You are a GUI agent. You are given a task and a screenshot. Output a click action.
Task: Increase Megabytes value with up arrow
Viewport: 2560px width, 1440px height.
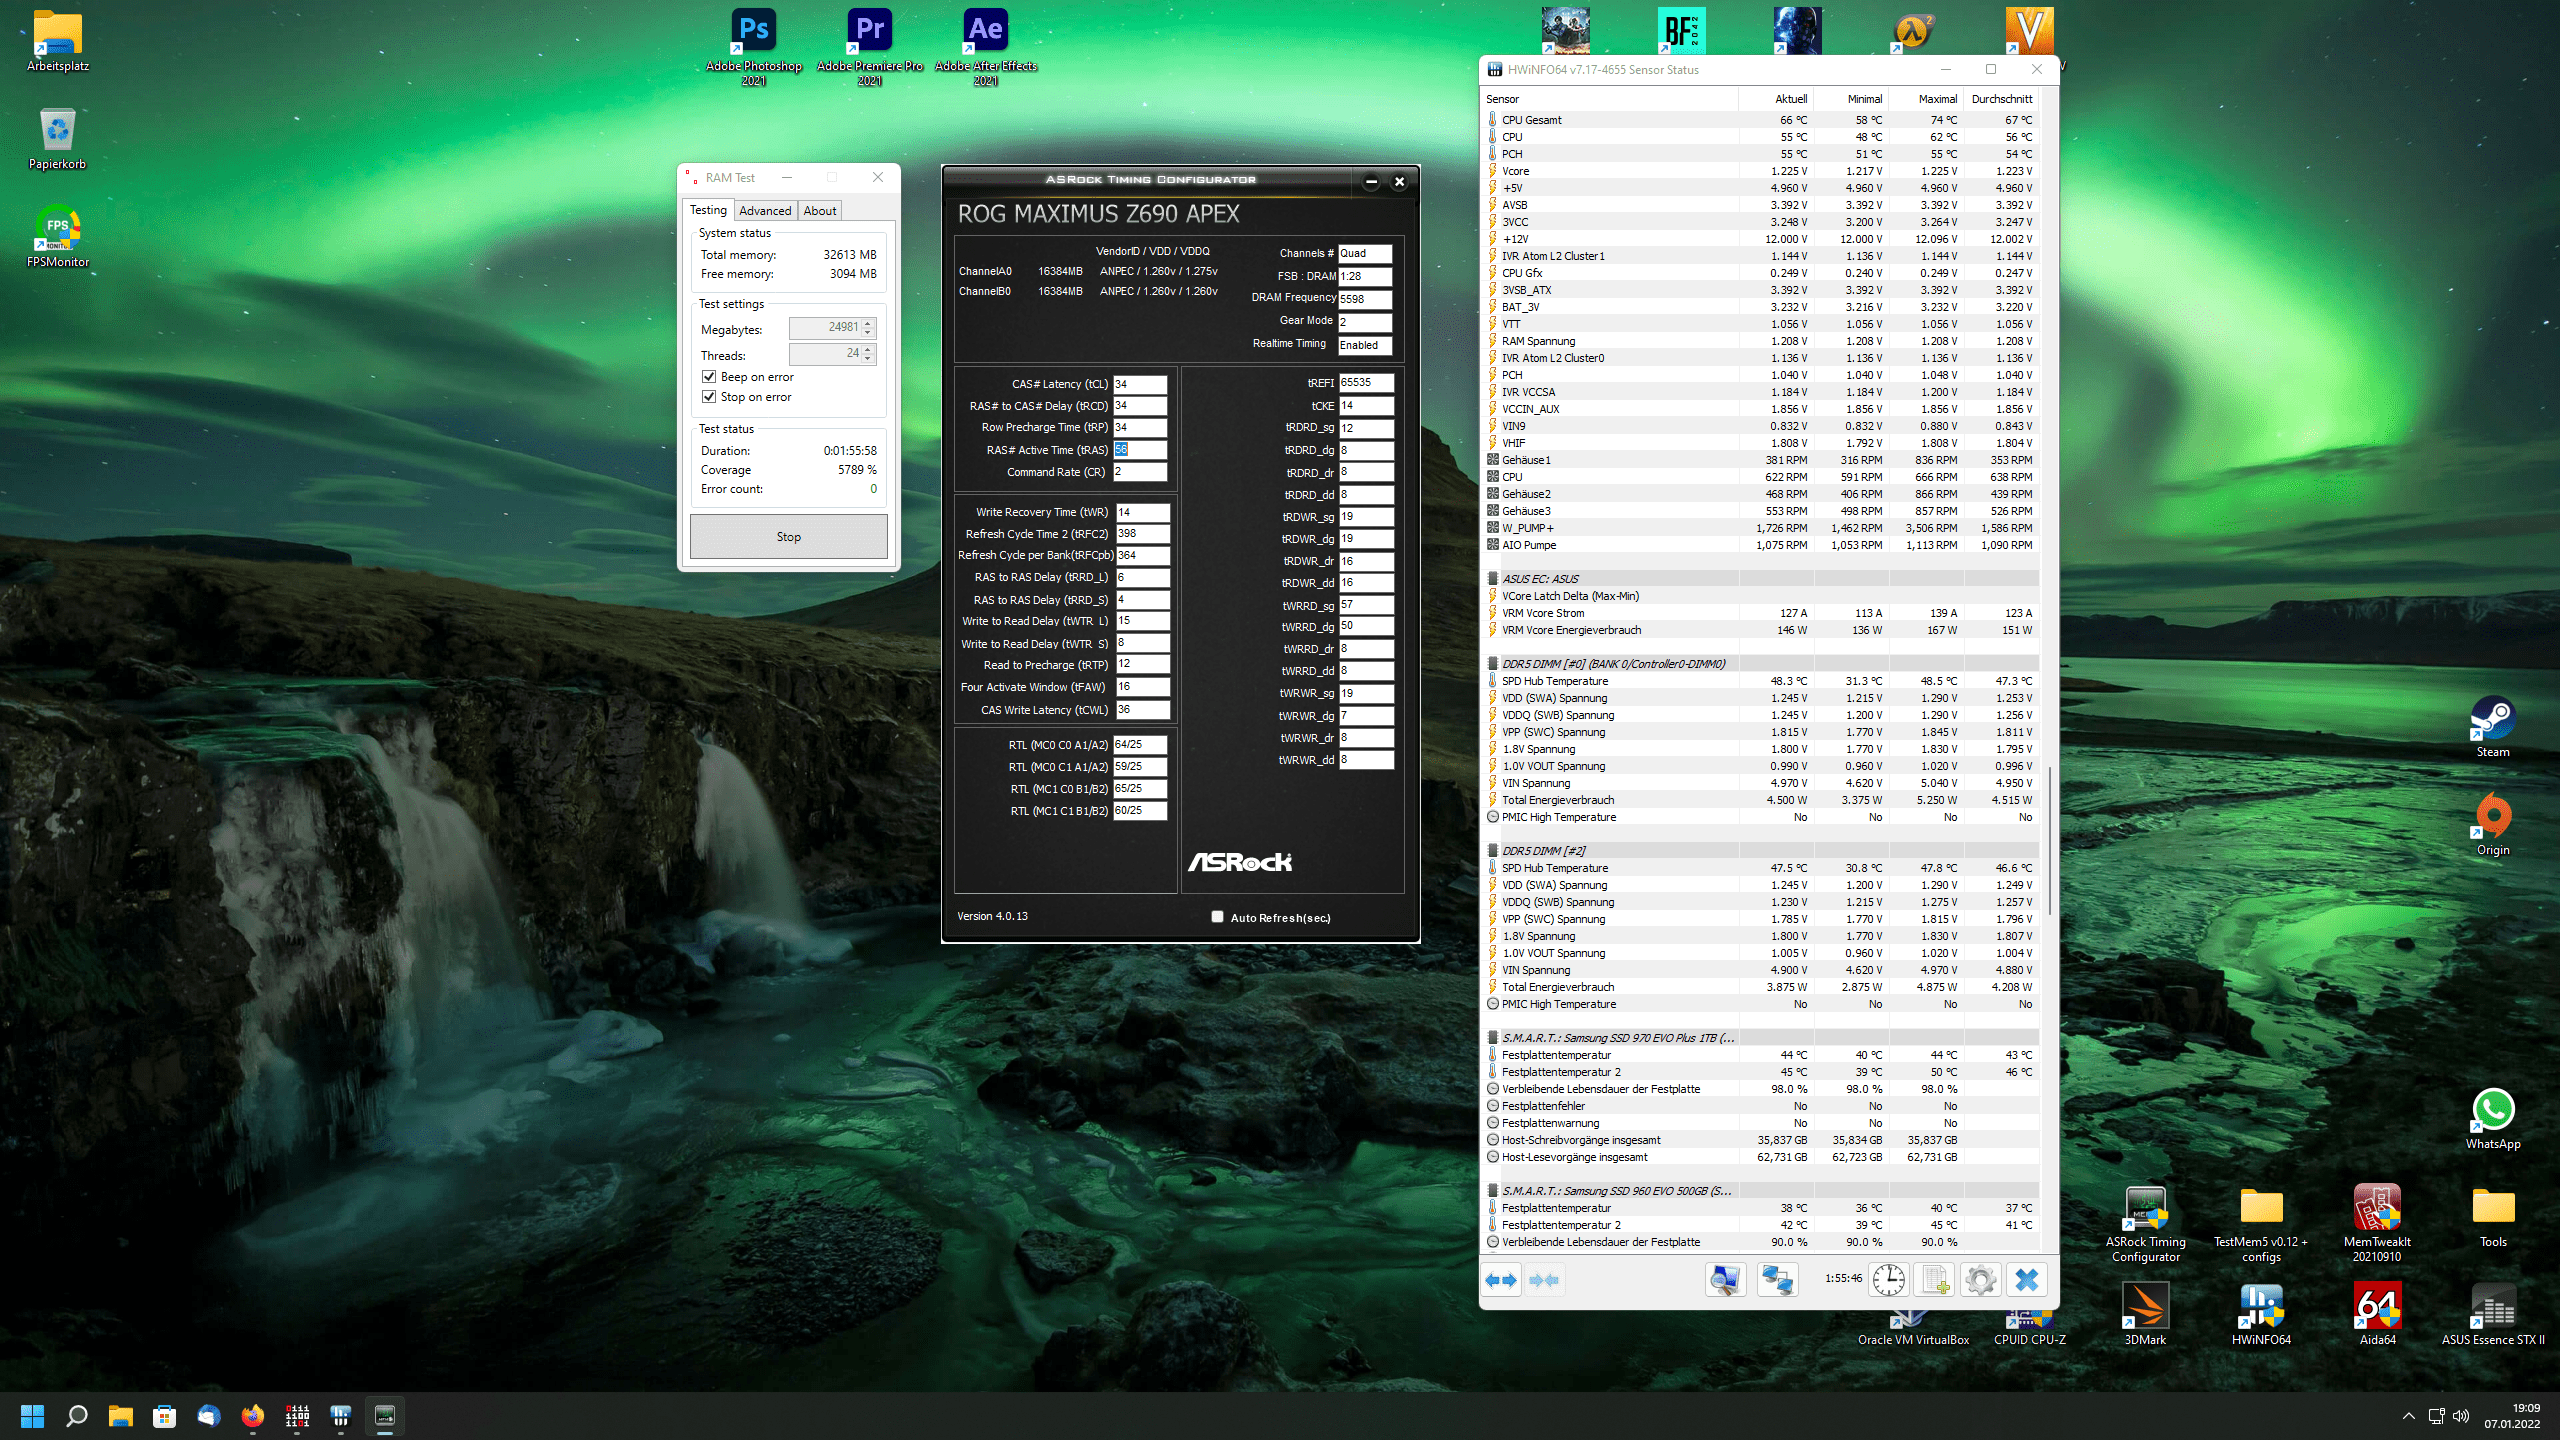coord(868,323)
